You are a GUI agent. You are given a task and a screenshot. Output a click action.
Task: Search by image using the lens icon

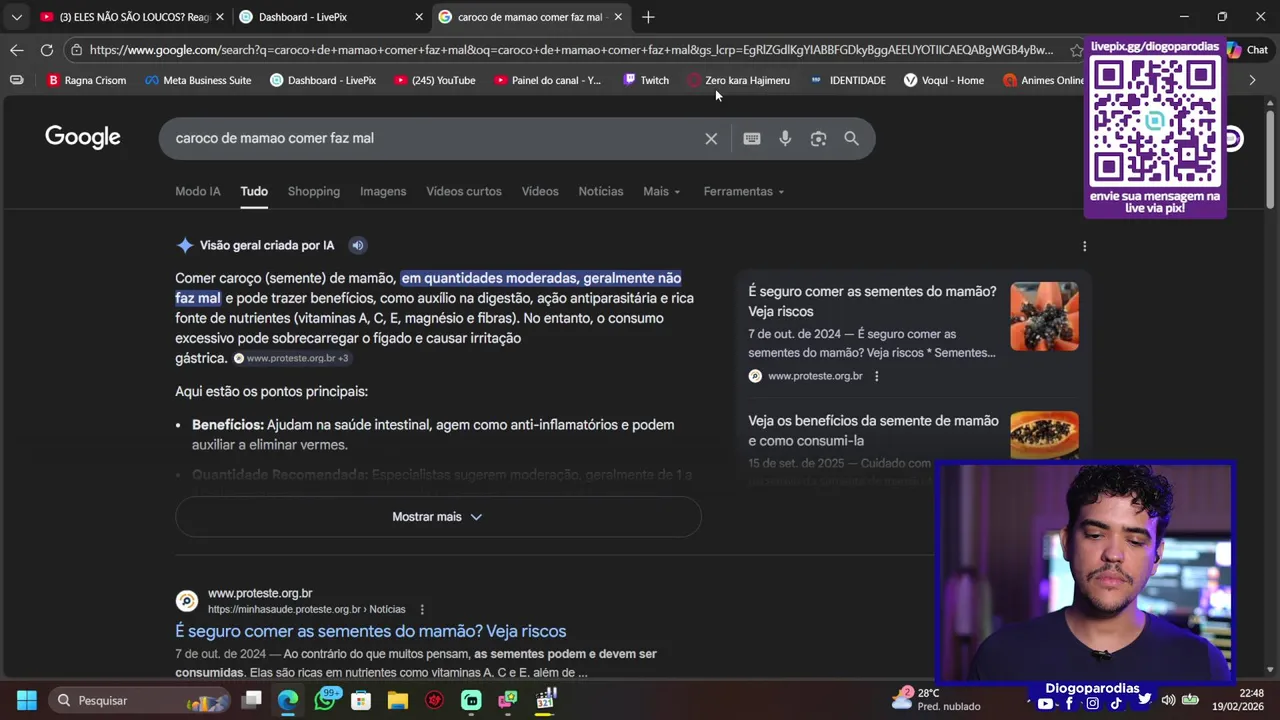pos(818,139)
